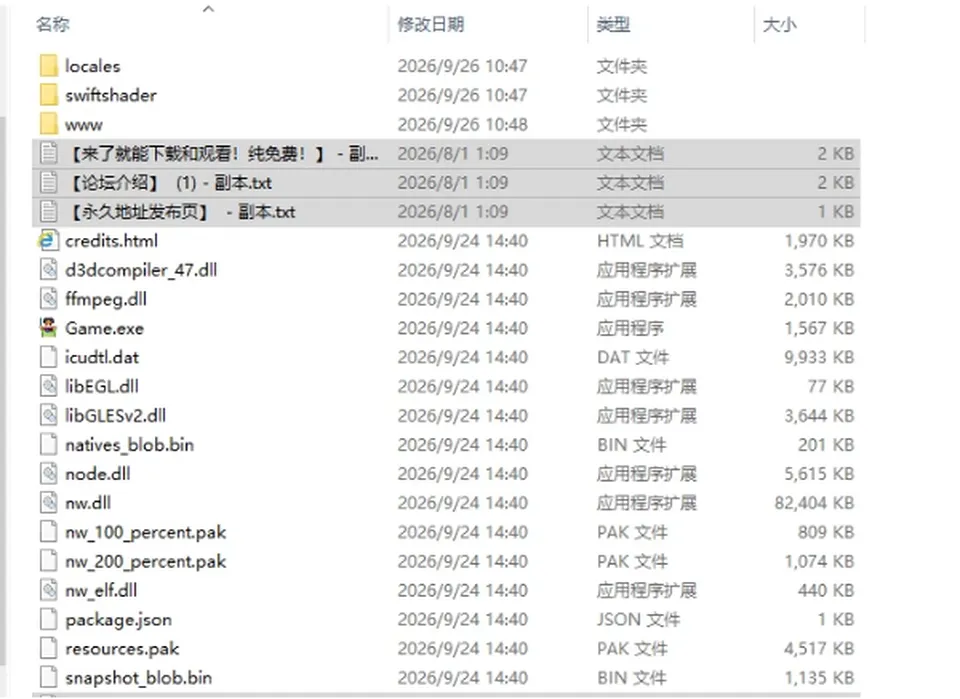Viewport: 960px width, 699px height.
Task: Click the ffmpeg.dll file icon
Action: [48, 299]
